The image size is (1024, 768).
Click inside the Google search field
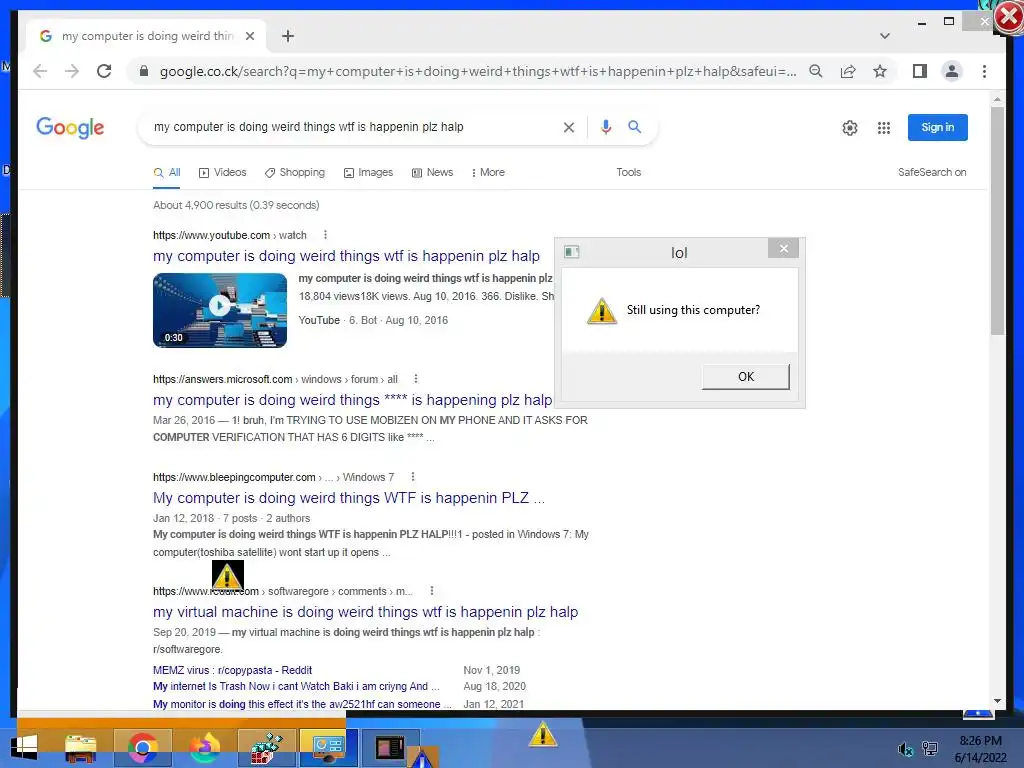tap(353, 127)
